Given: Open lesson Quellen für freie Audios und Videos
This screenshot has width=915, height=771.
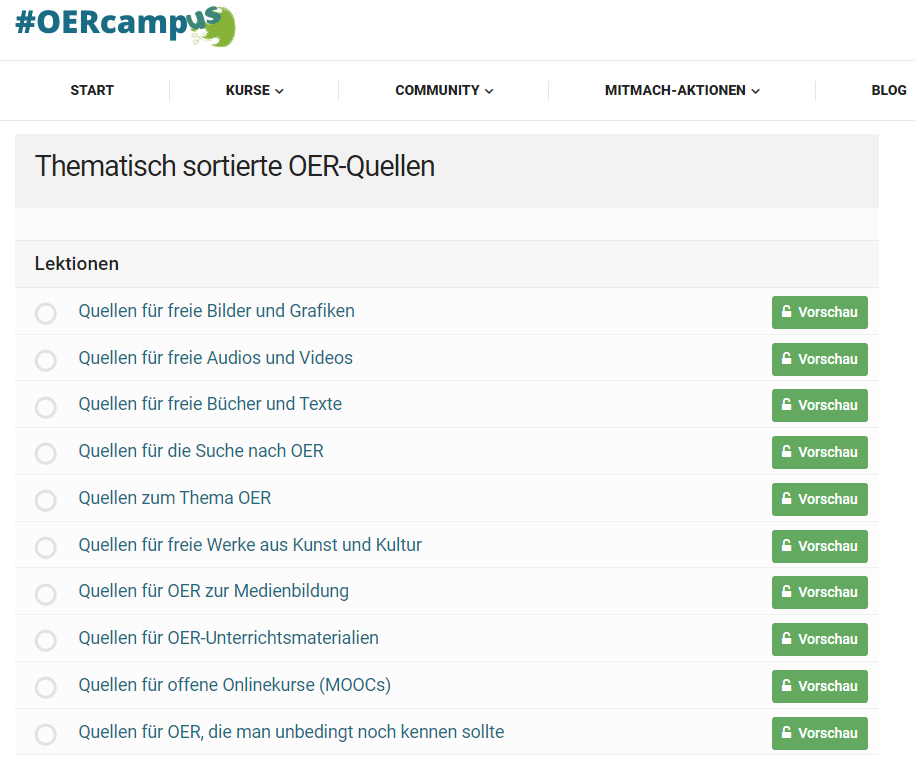Looking at the screenshot, I should [x=215, y=358].
